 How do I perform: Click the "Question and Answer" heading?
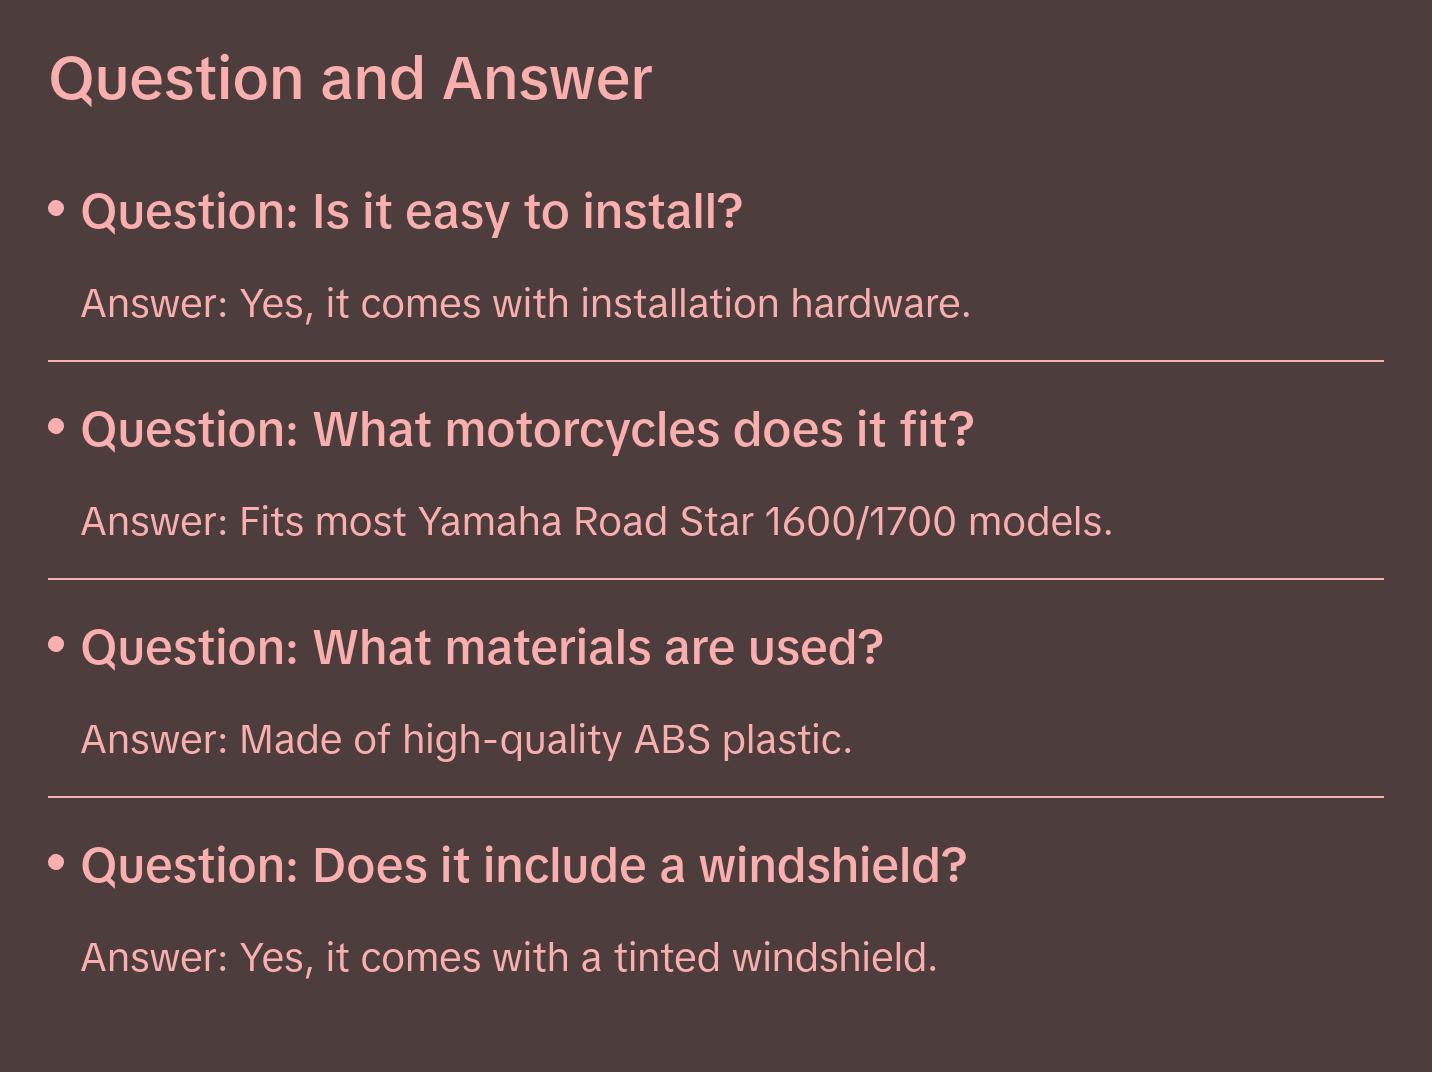(x=350, y=78)
